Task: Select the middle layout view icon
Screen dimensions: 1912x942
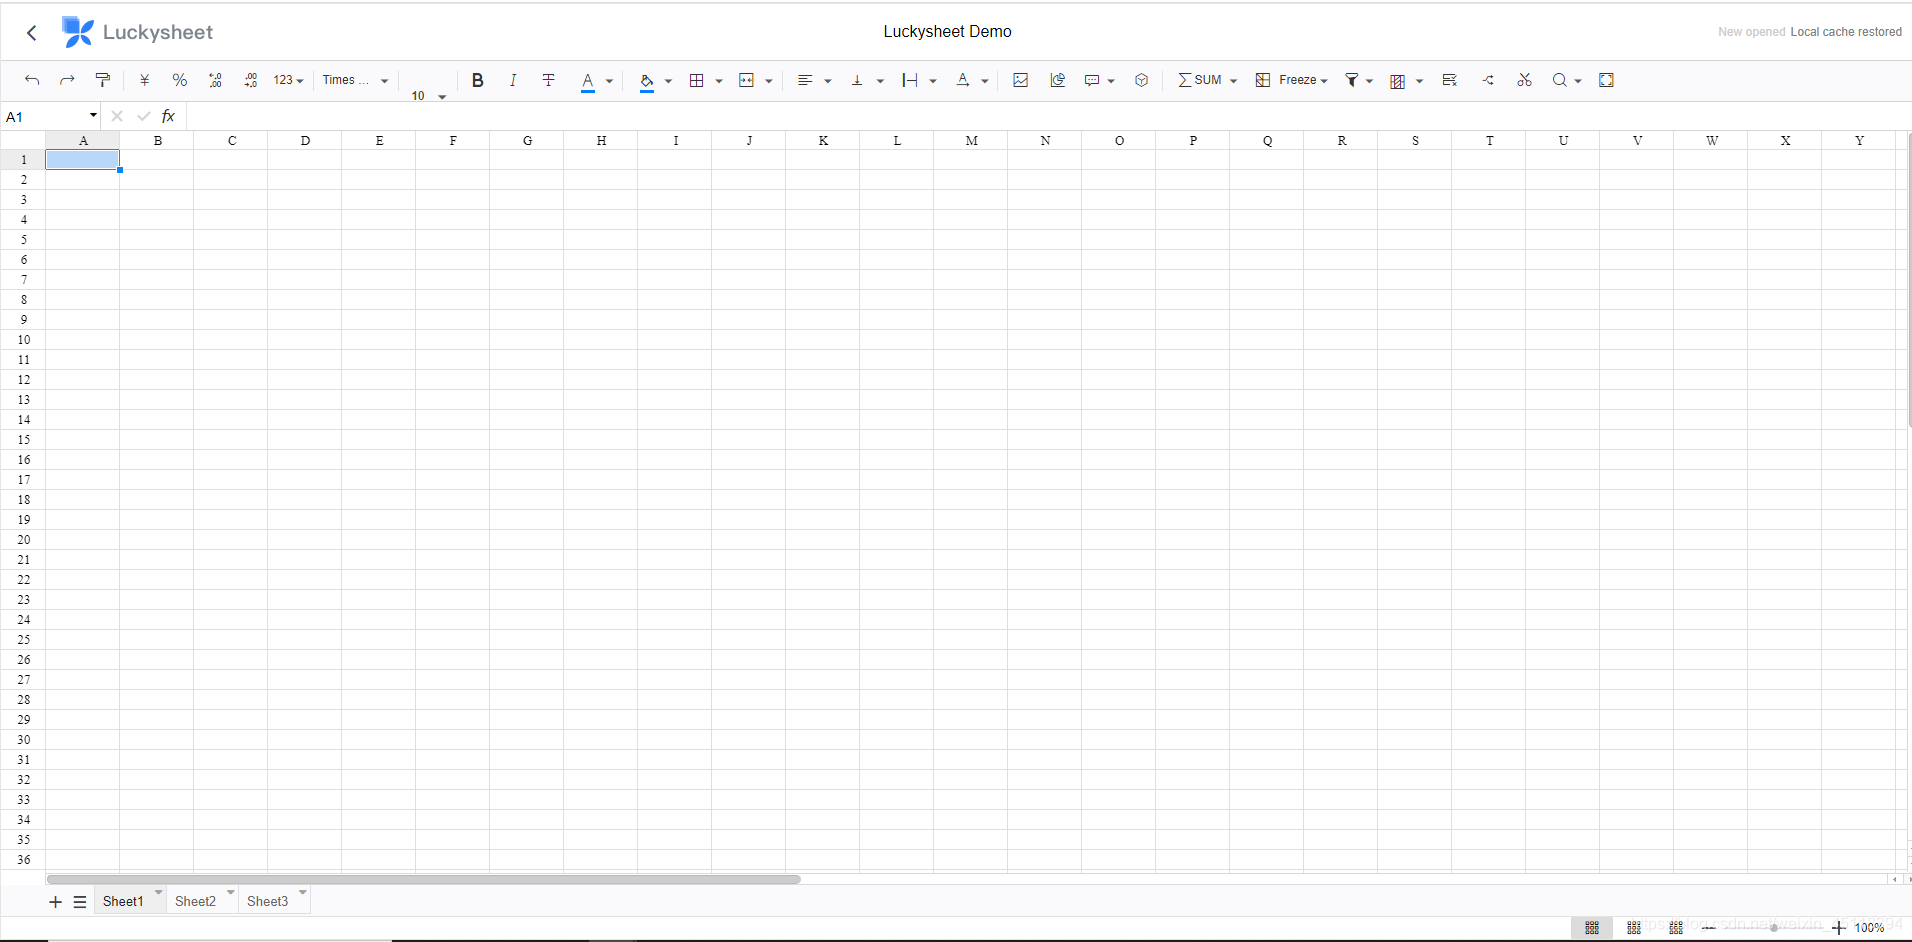Action: (1634, 928)
